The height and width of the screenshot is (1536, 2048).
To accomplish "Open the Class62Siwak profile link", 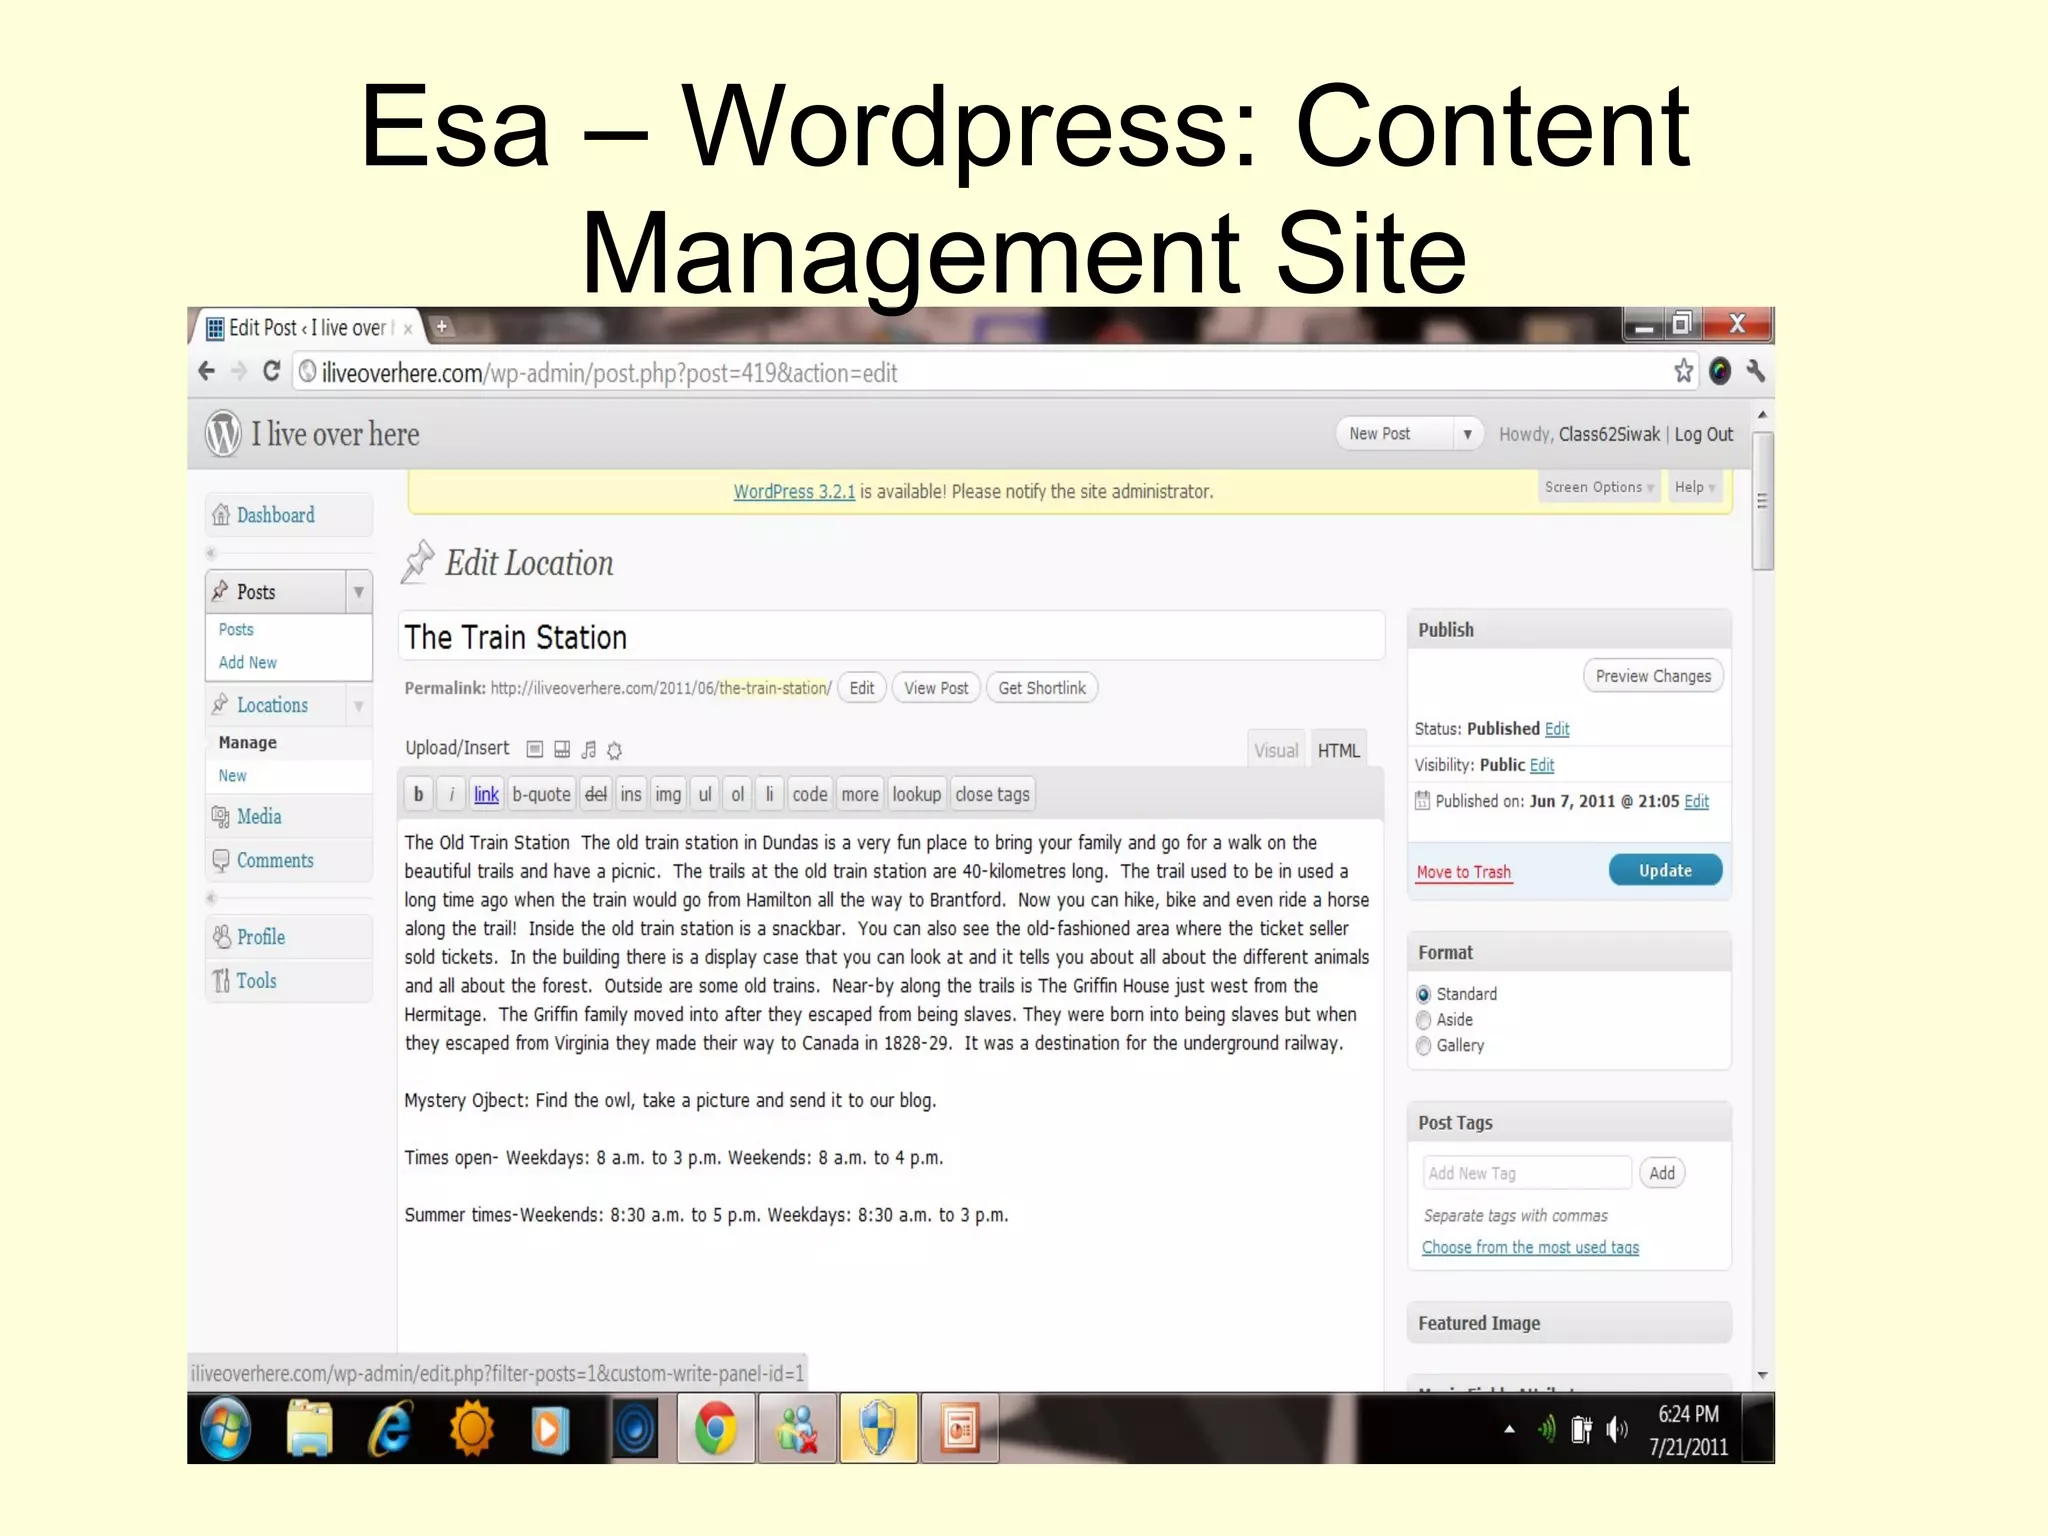I will tap(1609, 434).
